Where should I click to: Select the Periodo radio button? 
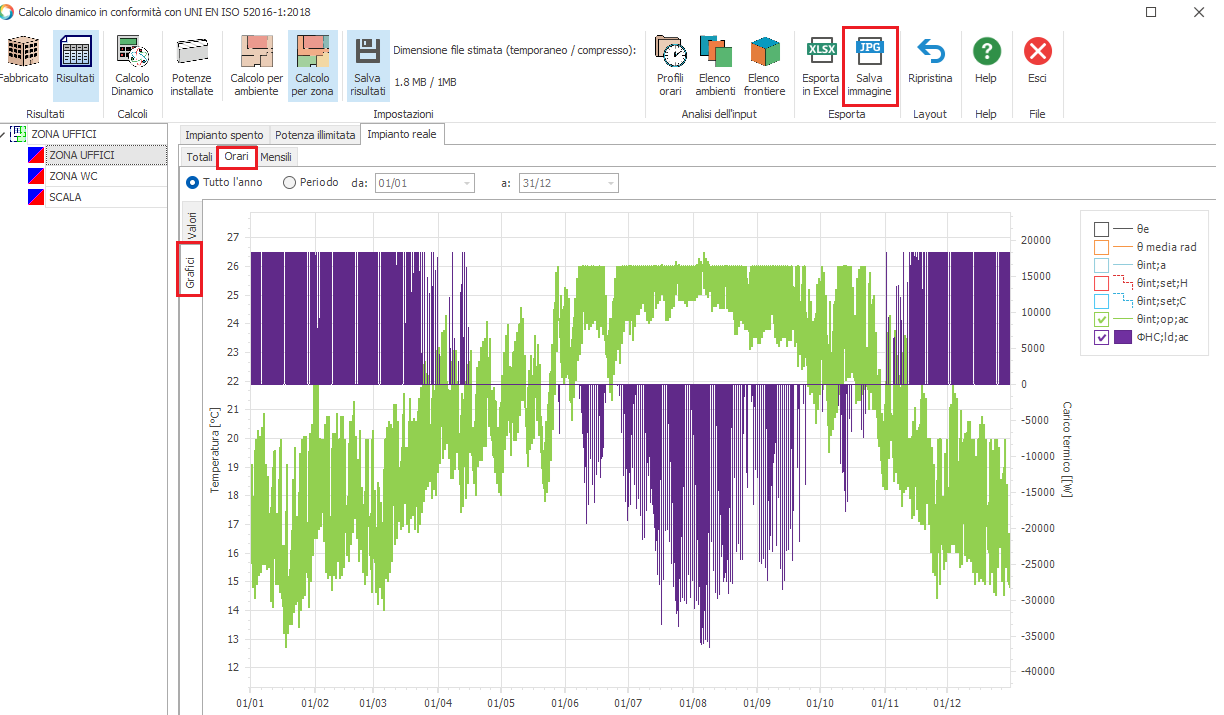(290, 183)
